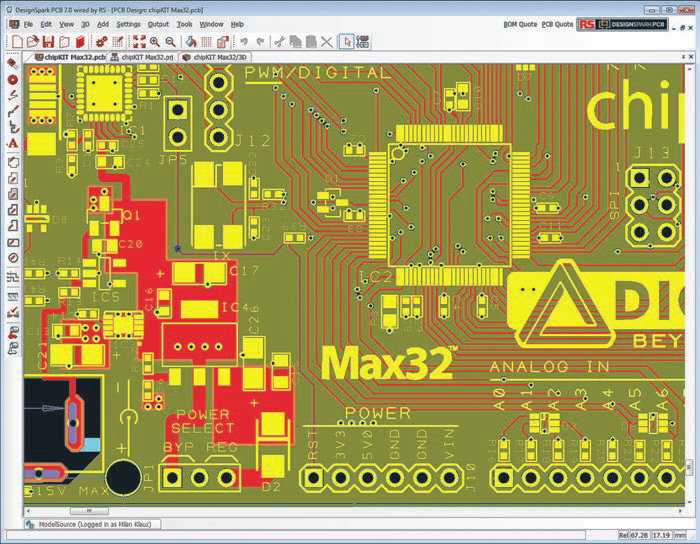Screen dimensions: 700x544
Task: Click the horizontal scrollbar left arrow
Action: pos(28,511)
